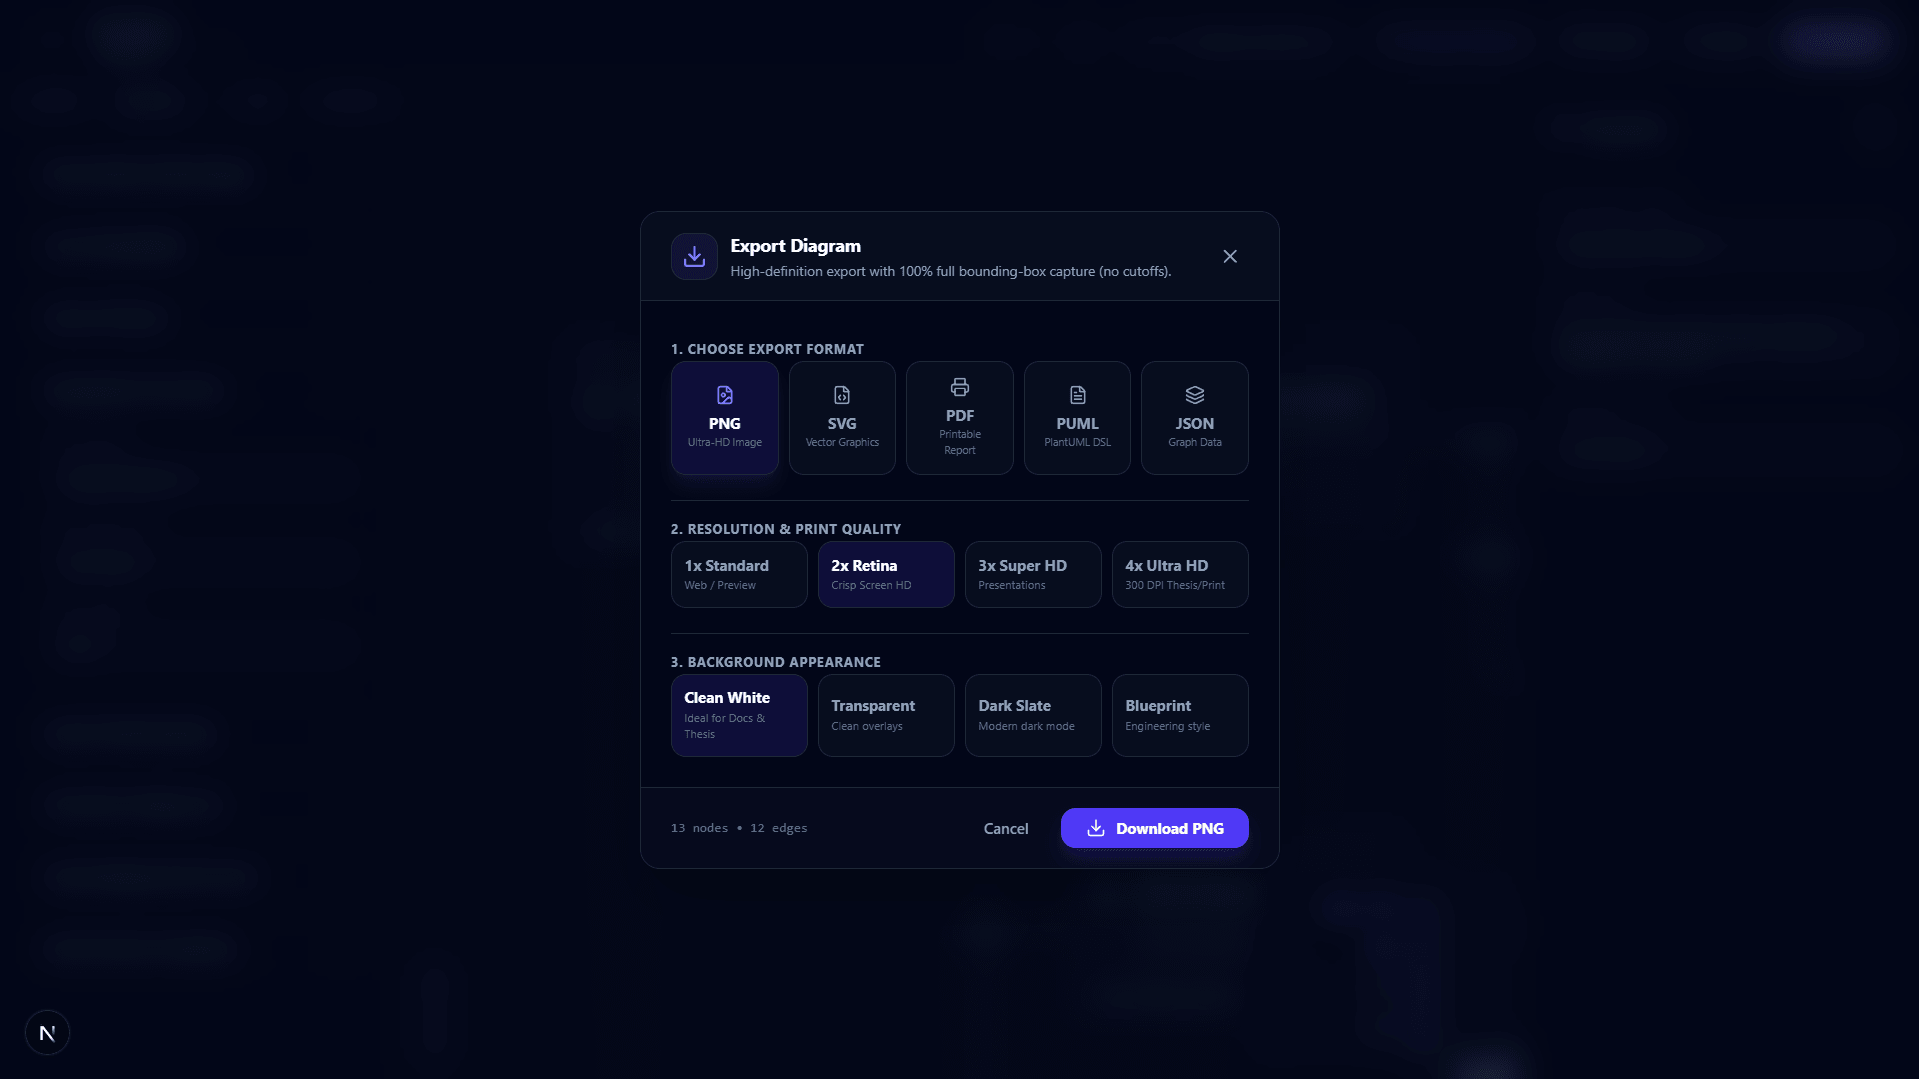This screenshot has width=1919, height=1079.
Task: Choose the JSON Graph Data format
Action: (x=1194, y=418)
